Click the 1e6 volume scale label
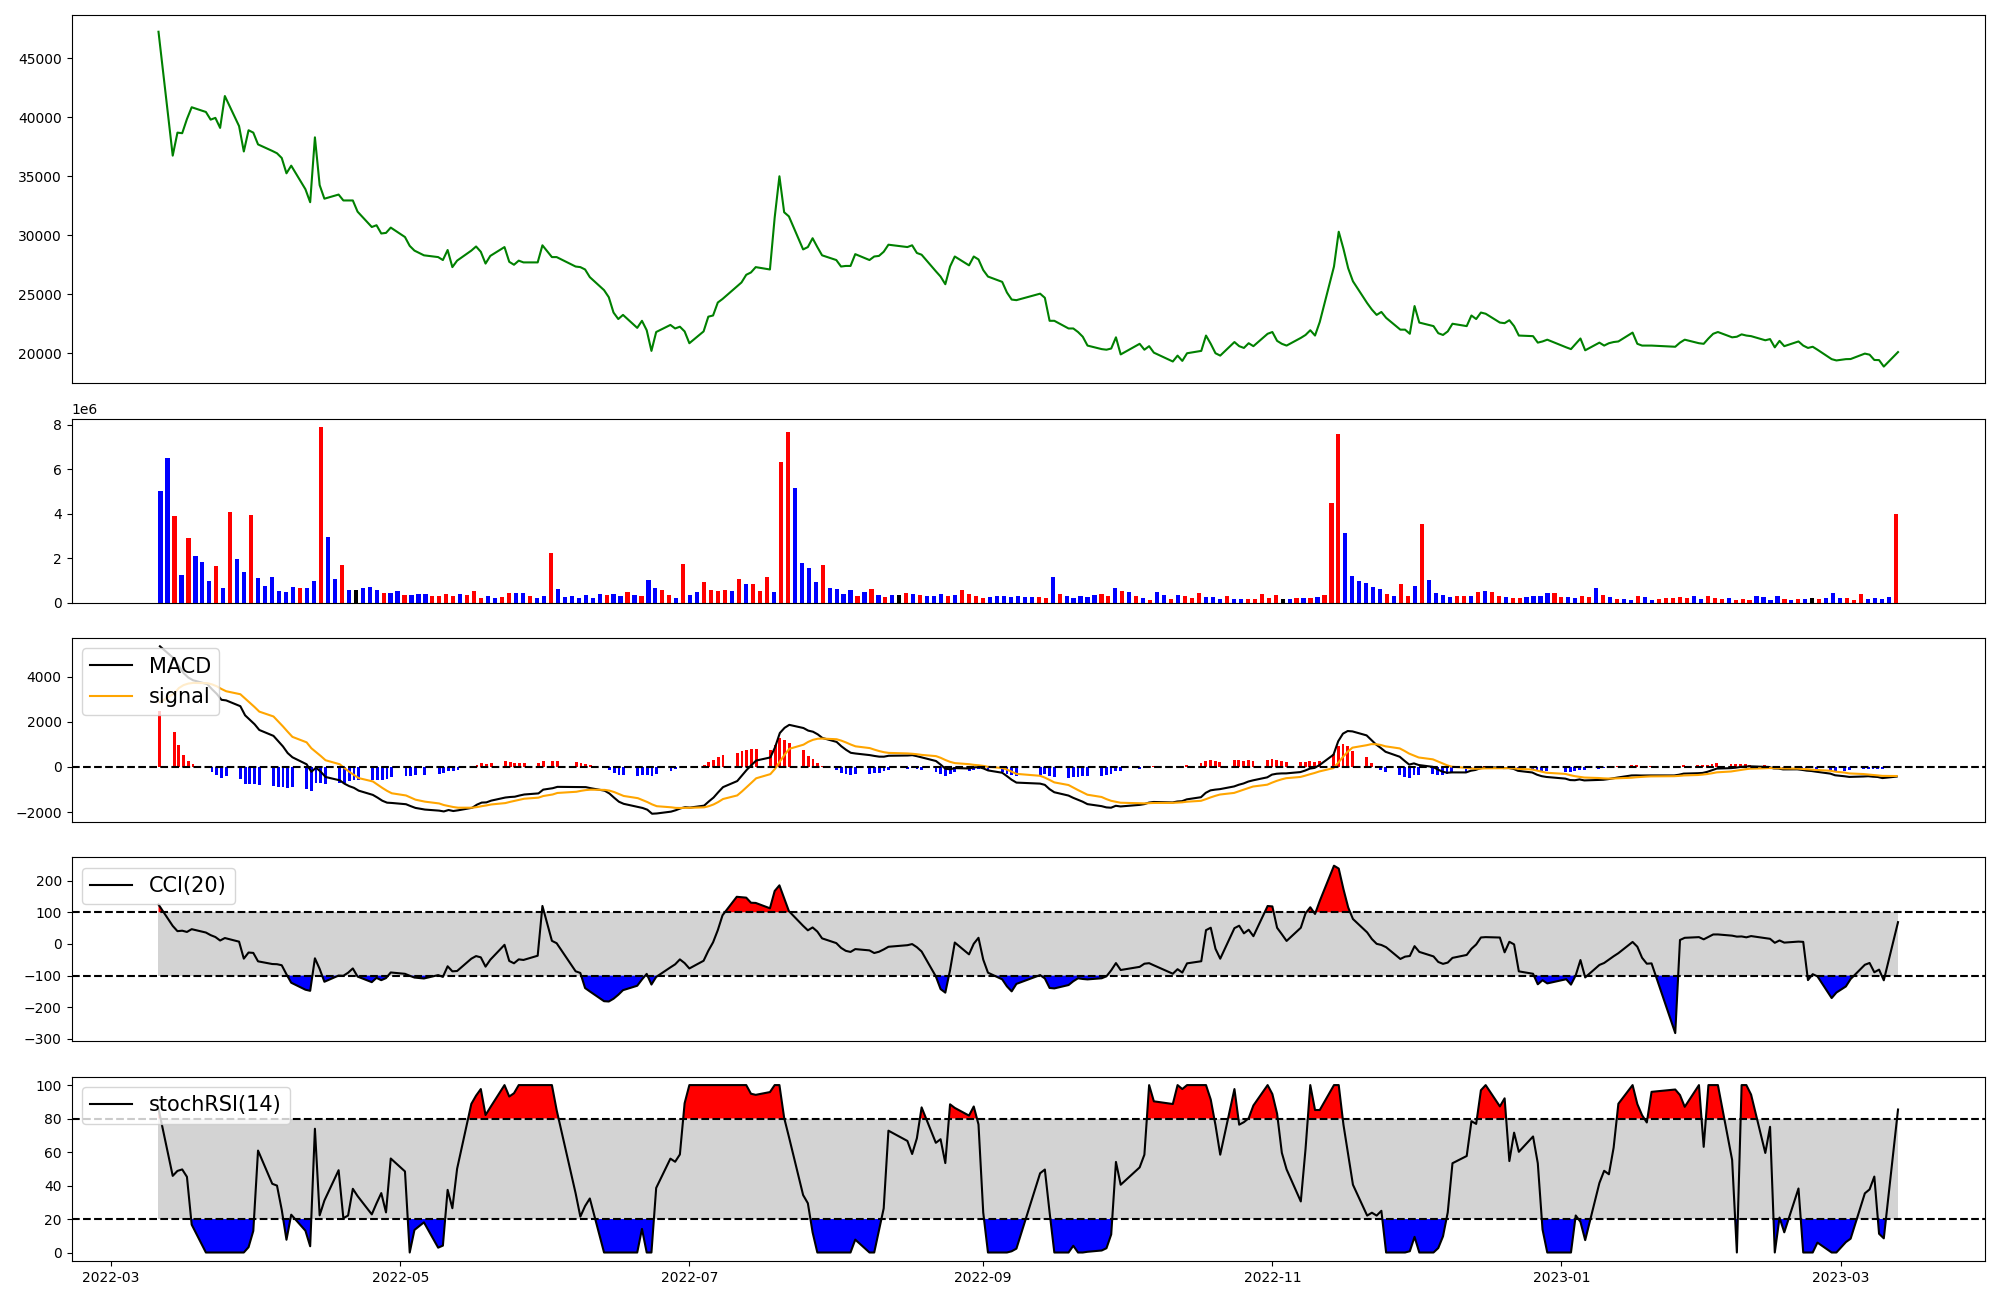The height and width of the screenshot is (1300, 2000). tap(84, 410)
